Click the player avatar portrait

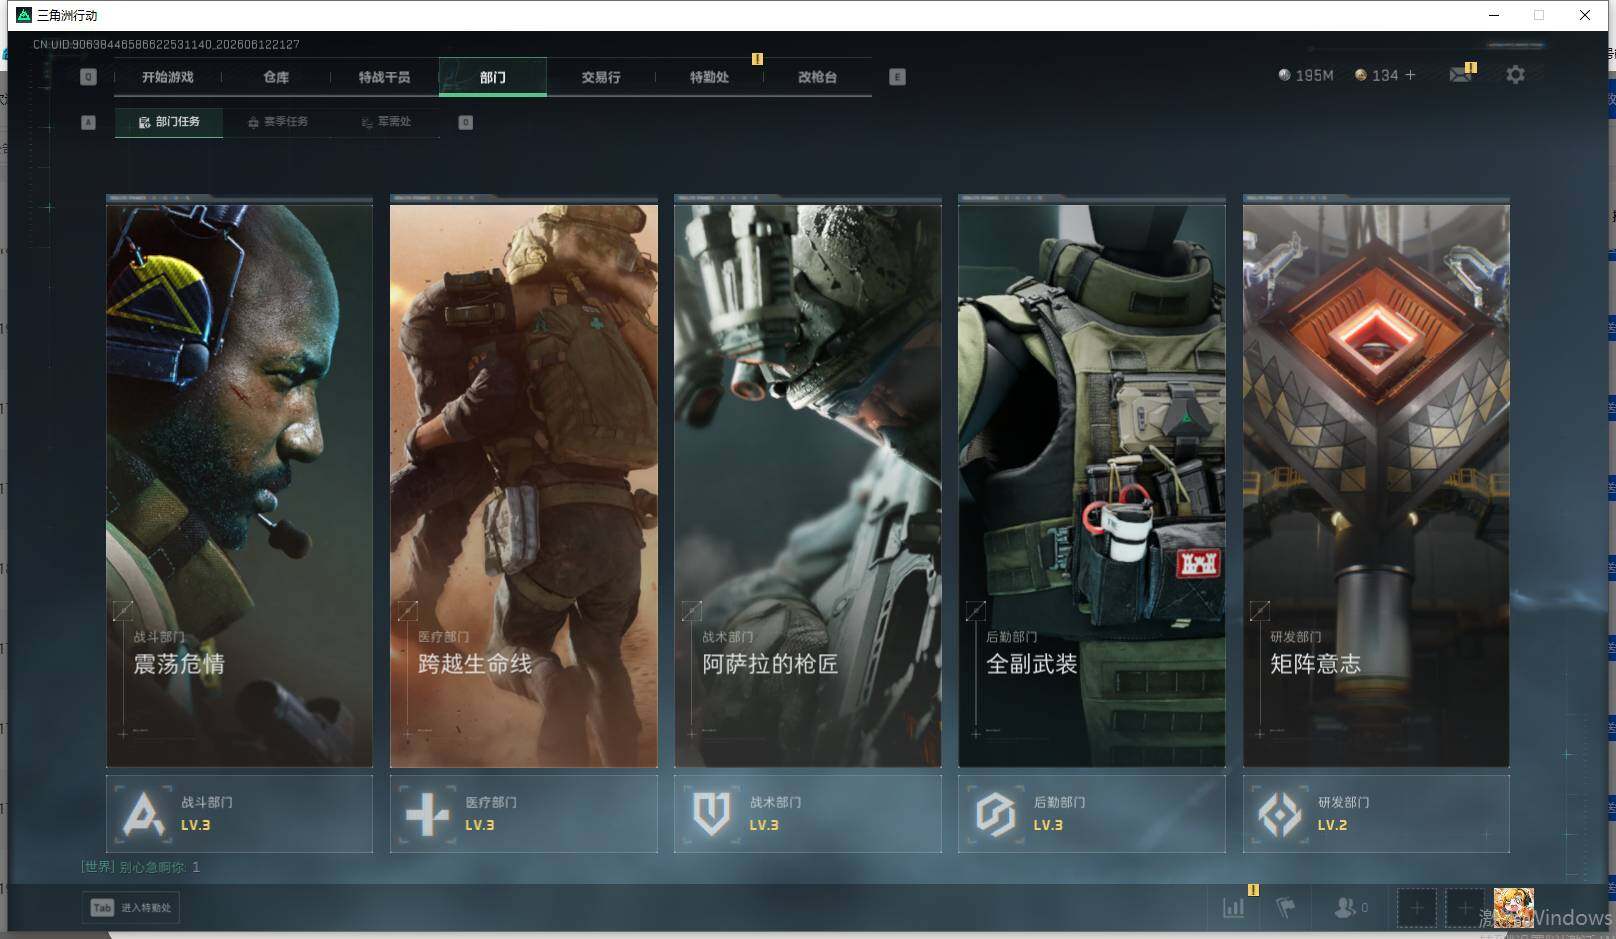pos(1513,908)
